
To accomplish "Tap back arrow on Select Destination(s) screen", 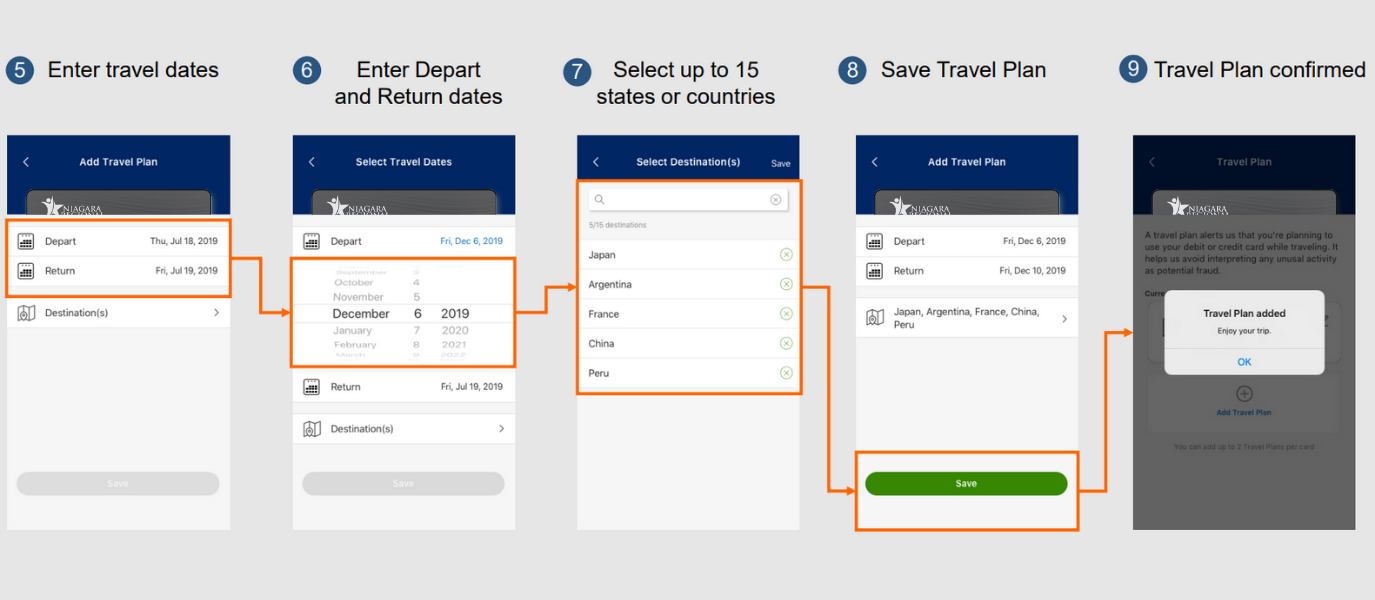I will coord(596,162).
